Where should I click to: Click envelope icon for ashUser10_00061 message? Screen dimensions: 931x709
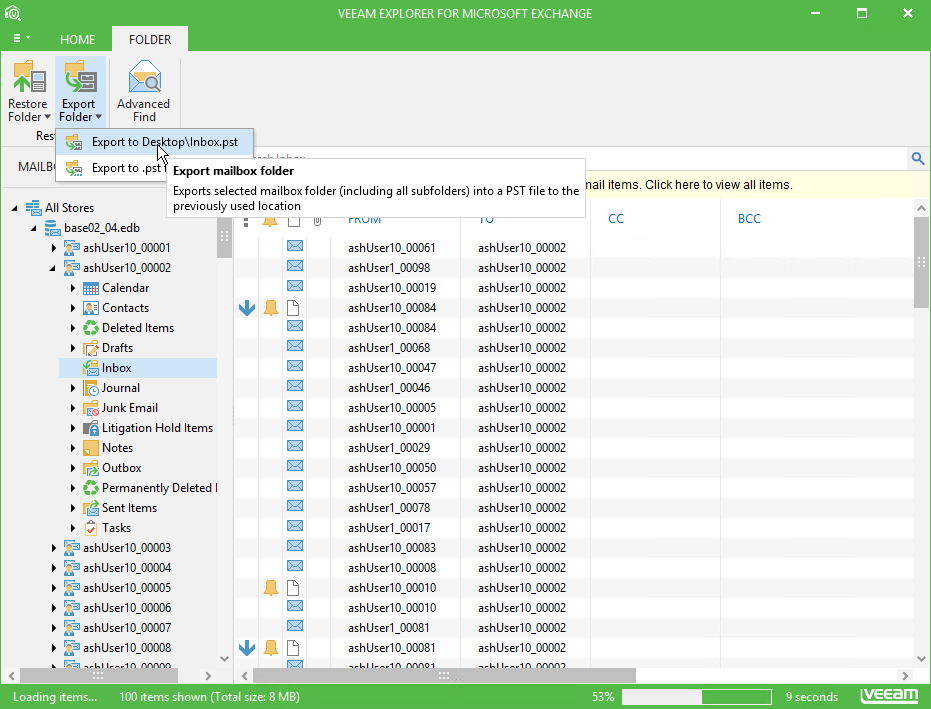[295, 246]
